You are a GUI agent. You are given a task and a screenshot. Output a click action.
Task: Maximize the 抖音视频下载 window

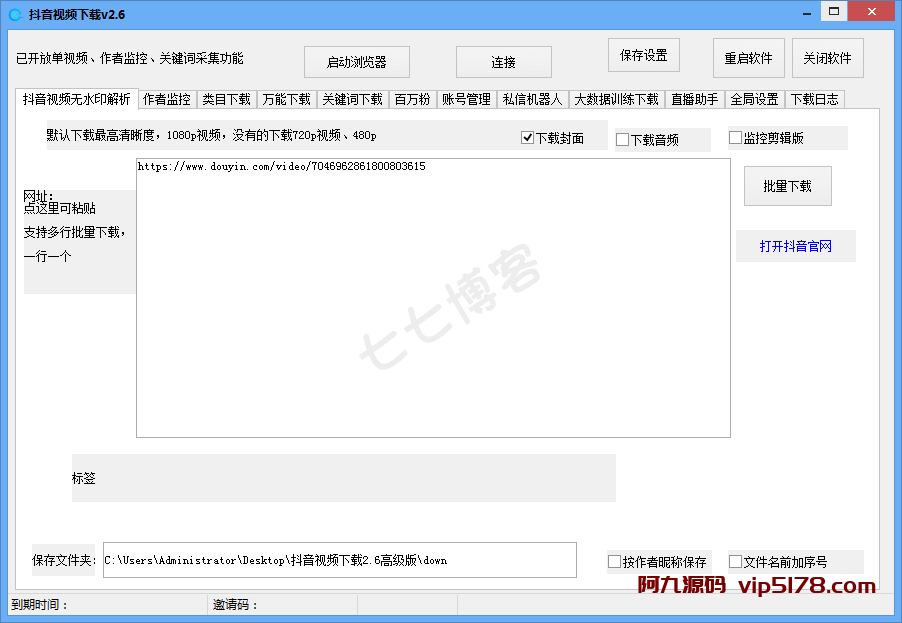834,12
